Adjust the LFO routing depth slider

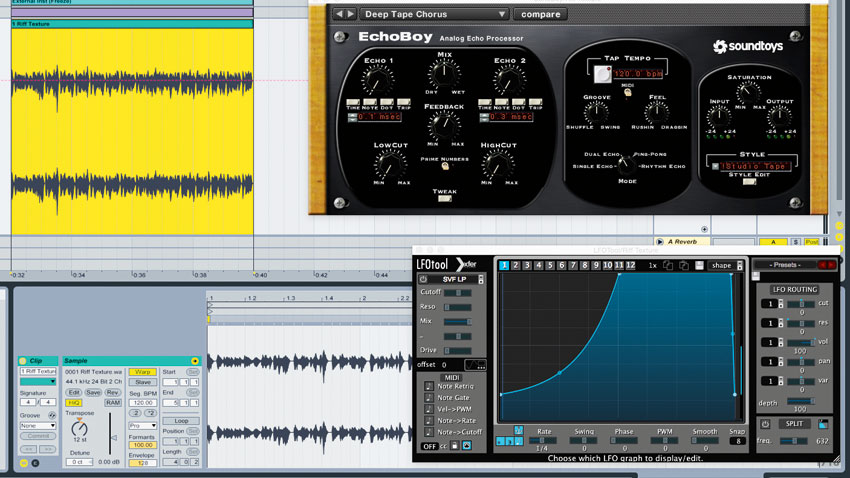click(801, 401)
